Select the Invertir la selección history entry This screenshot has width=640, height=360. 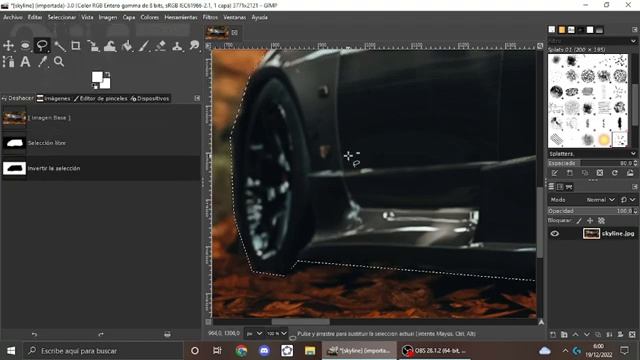(100, 168)
